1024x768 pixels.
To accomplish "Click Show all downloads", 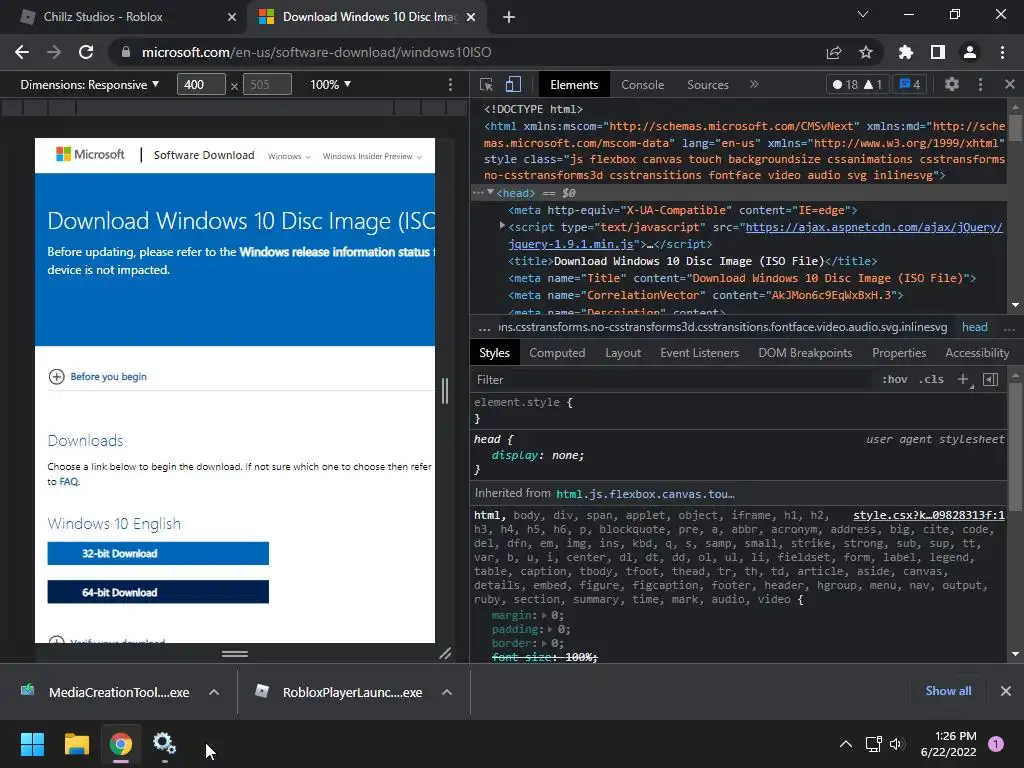I will (948, 690).
